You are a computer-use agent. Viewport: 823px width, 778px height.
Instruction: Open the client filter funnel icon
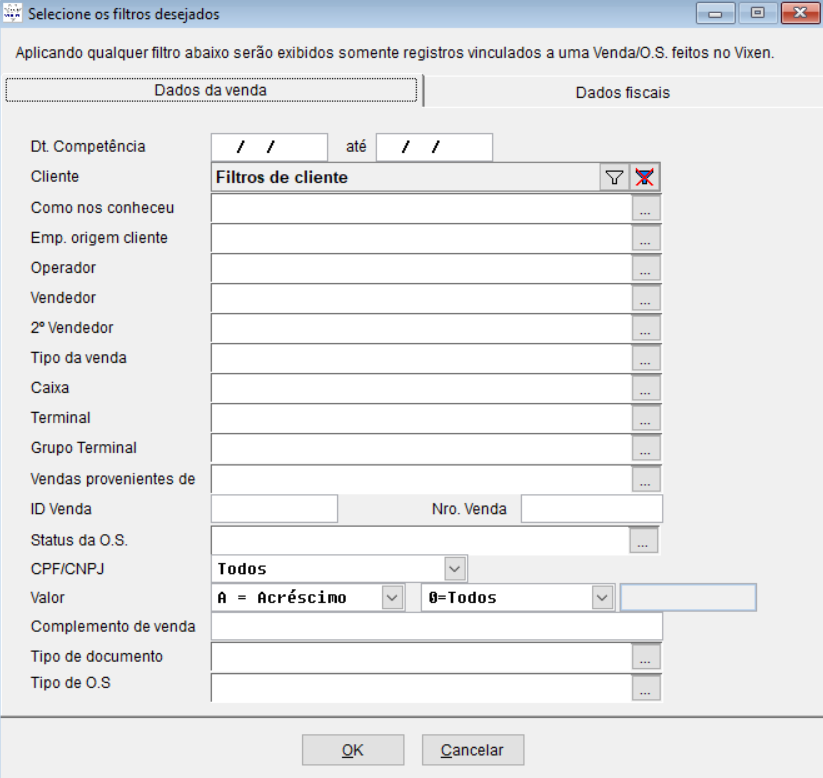tap(614, 177)
